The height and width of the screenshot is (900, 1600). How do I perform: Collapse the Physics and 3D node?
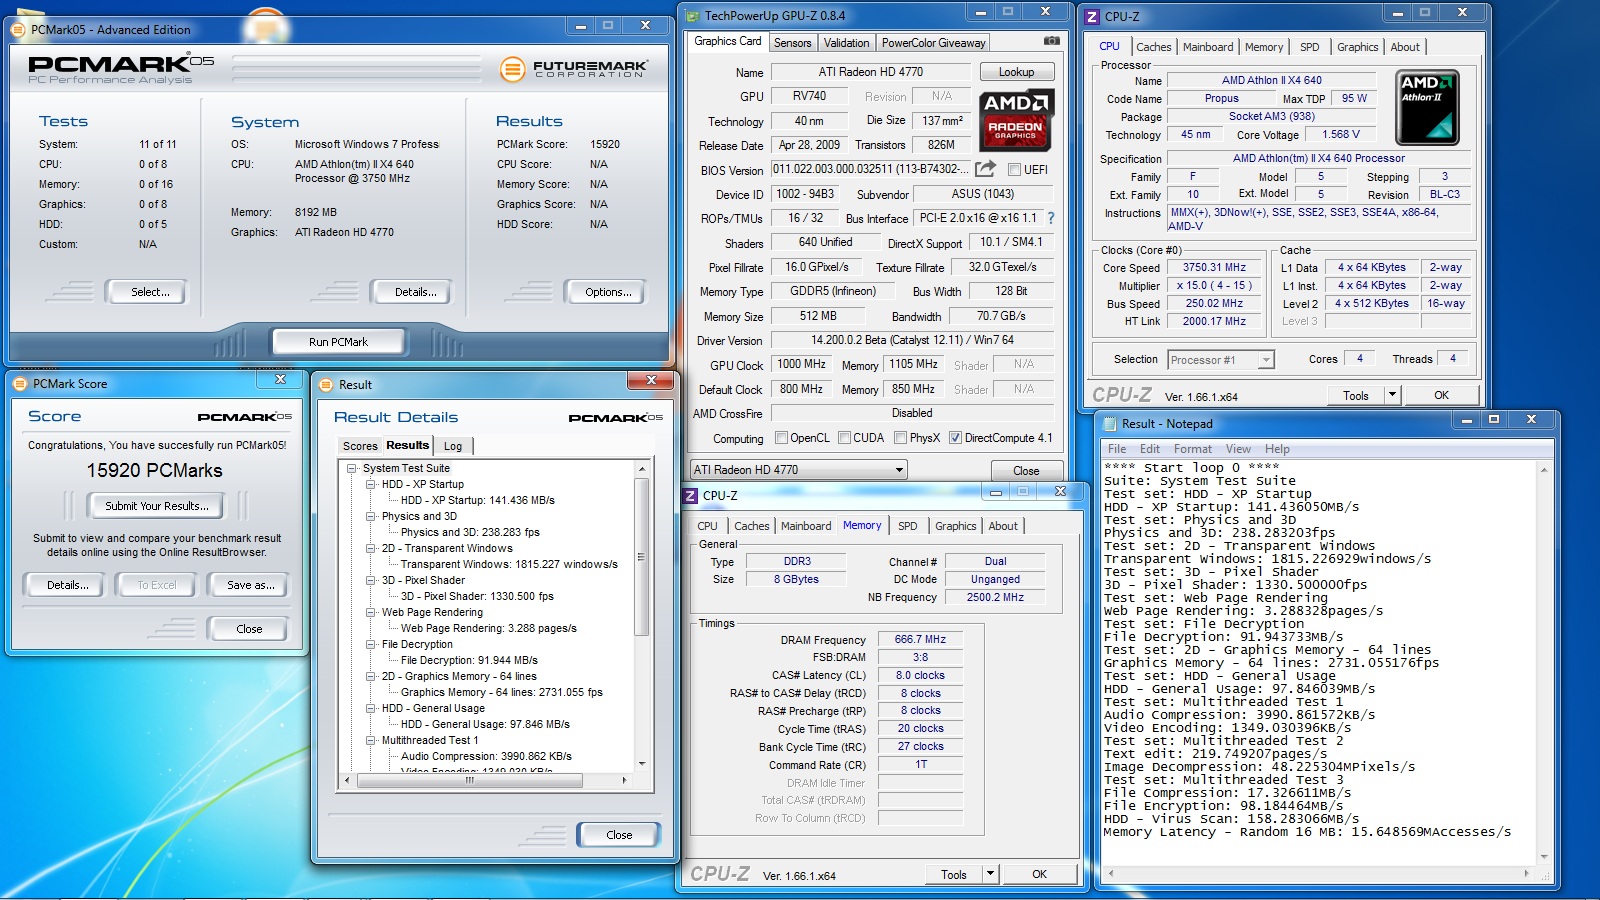point(371,517)
